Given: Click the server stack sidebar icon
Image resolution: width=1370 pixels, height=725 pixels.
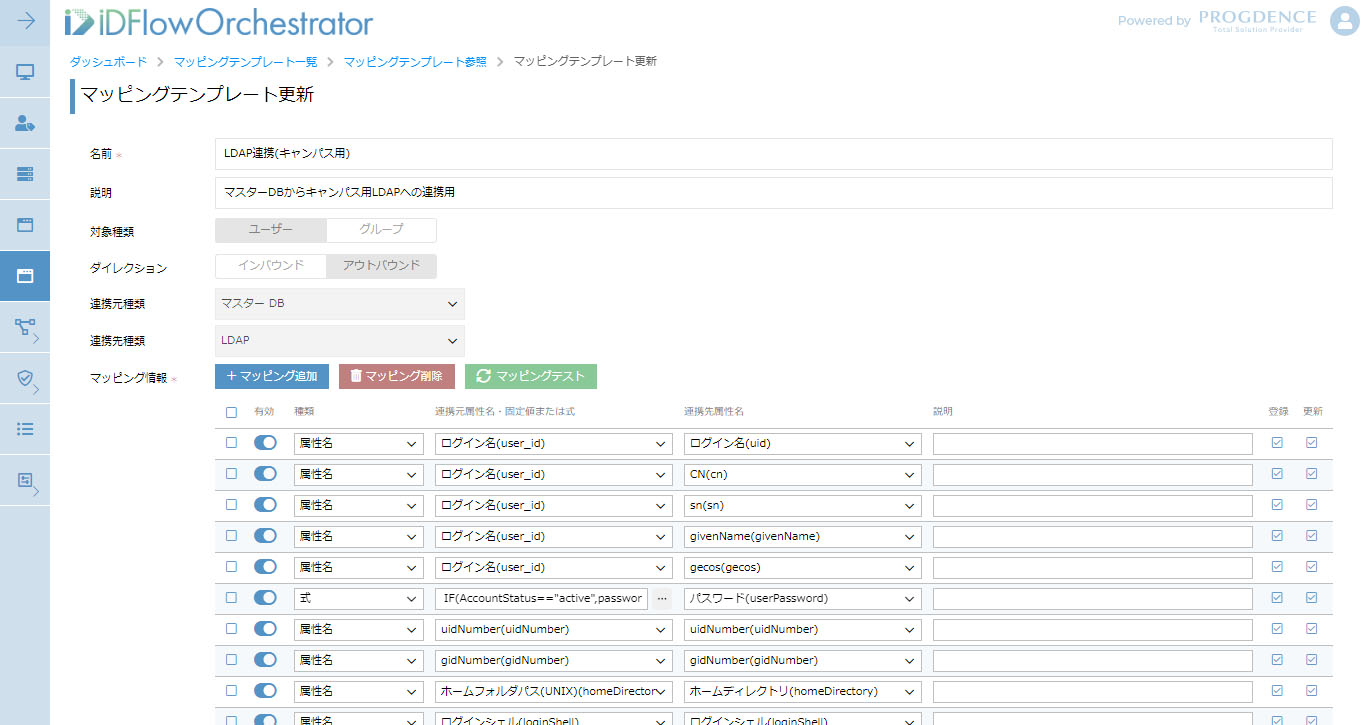Looking at the screenshot, I should (x=25, y=174).
